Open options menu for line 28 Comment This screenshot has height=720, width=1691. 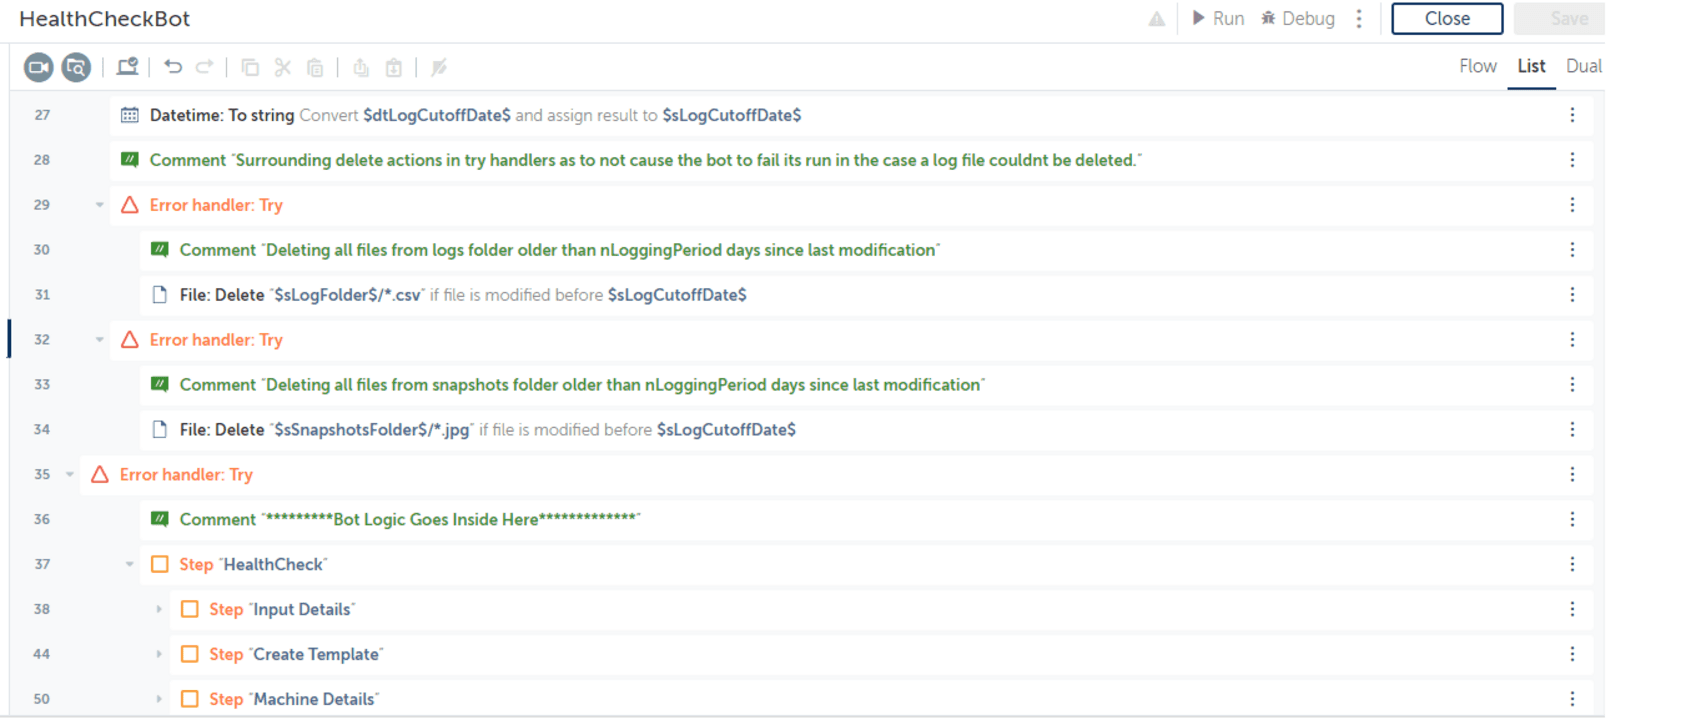pos(1572,160)
